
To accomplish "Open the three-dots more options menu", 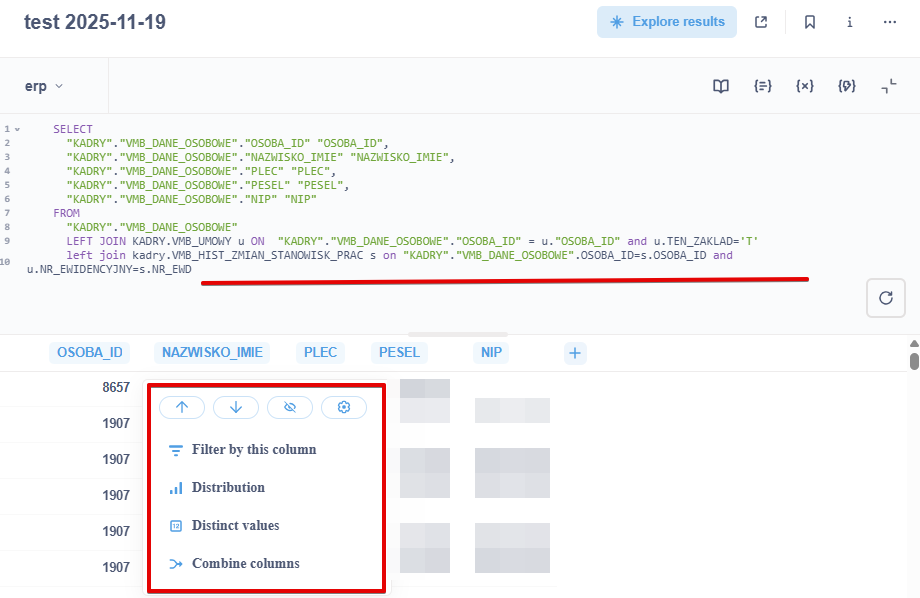I will (x=890, y=22).
